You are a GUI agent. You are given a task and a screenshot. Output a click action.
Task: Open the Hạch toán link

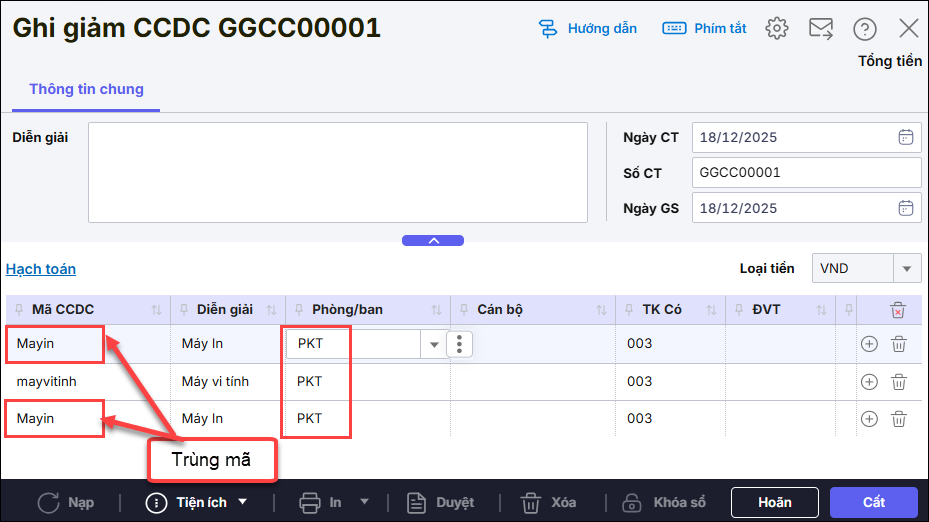pyautogui.click(x=41, y=269)
